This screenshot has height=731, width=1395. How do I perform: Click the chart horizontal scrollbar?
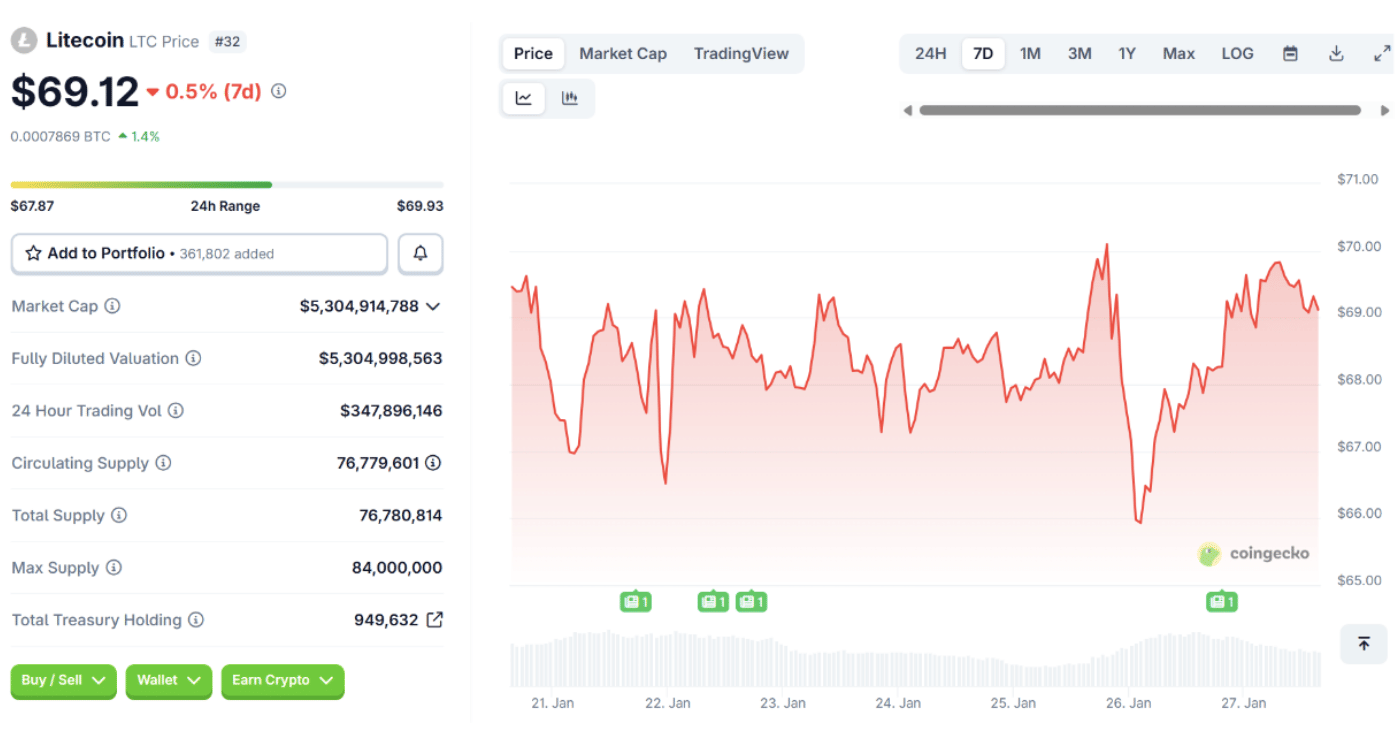tap(1140, 110)
